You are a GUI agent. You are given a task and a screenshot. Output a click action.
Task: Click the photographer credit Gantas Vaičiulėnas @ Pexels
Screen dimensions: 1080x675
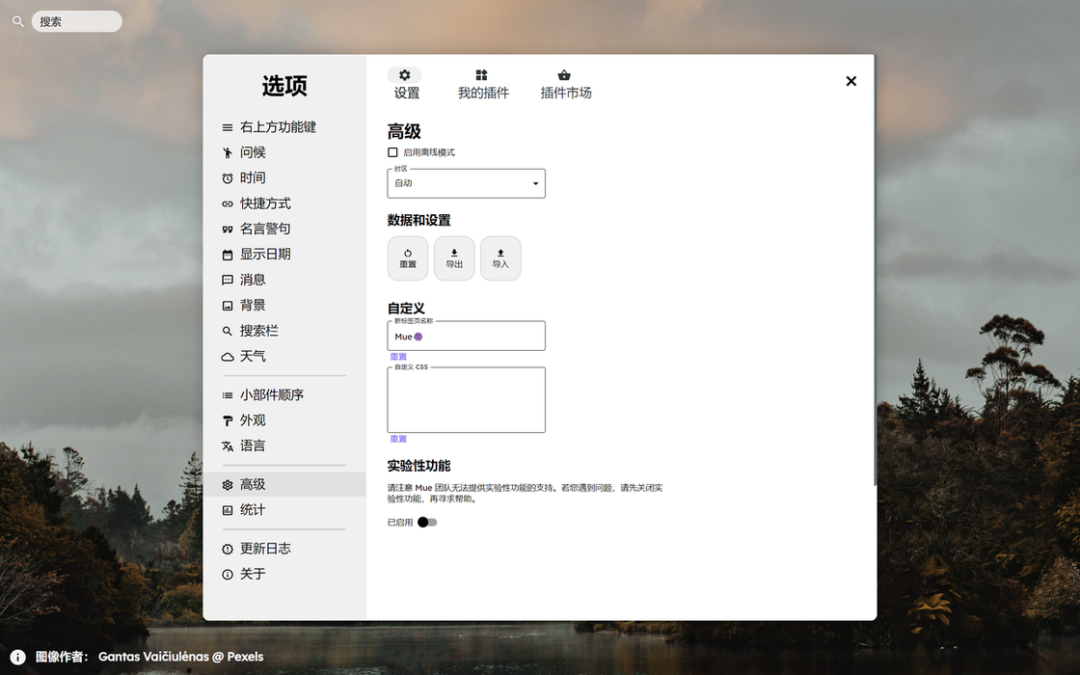[180, 657]
